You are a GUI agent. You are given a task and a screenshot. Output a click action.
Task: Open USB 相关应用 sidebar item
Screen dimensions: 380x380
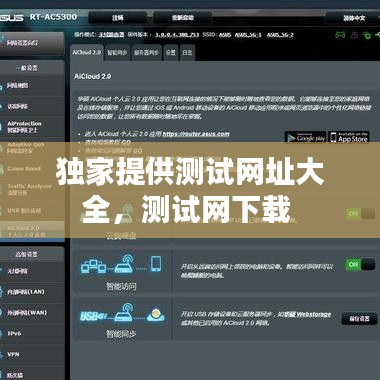pyautogui.click(x=32, y=211)
